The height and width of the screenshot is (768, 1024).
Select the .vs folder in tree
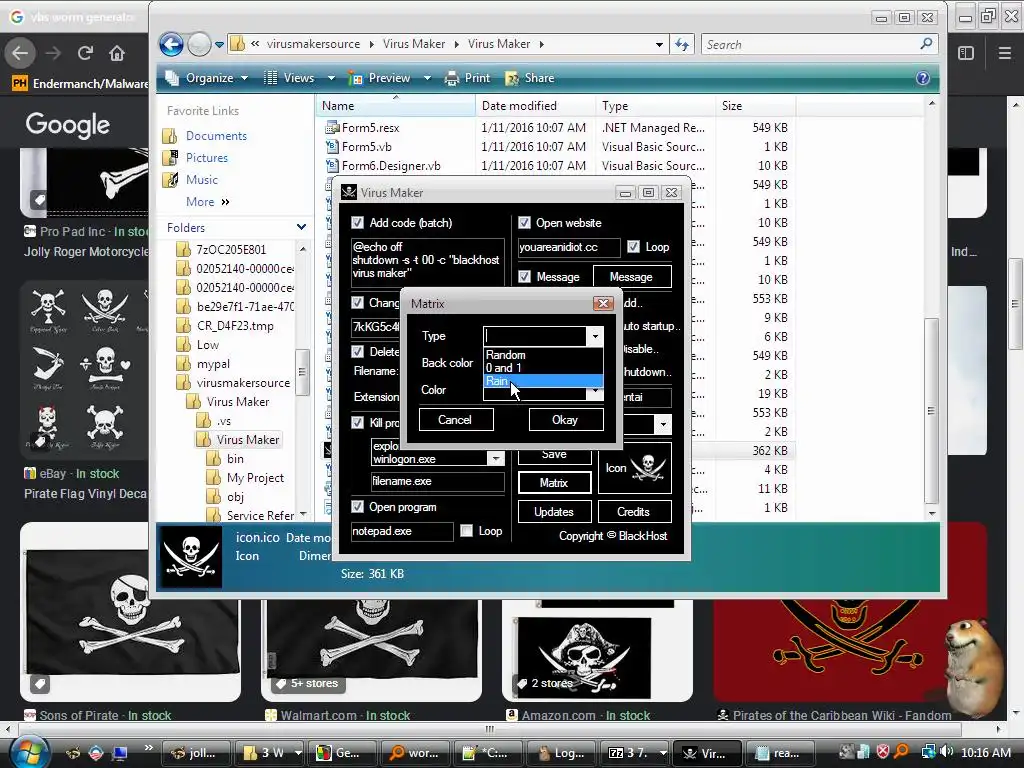pyautogui.click(x=224, y=421)
